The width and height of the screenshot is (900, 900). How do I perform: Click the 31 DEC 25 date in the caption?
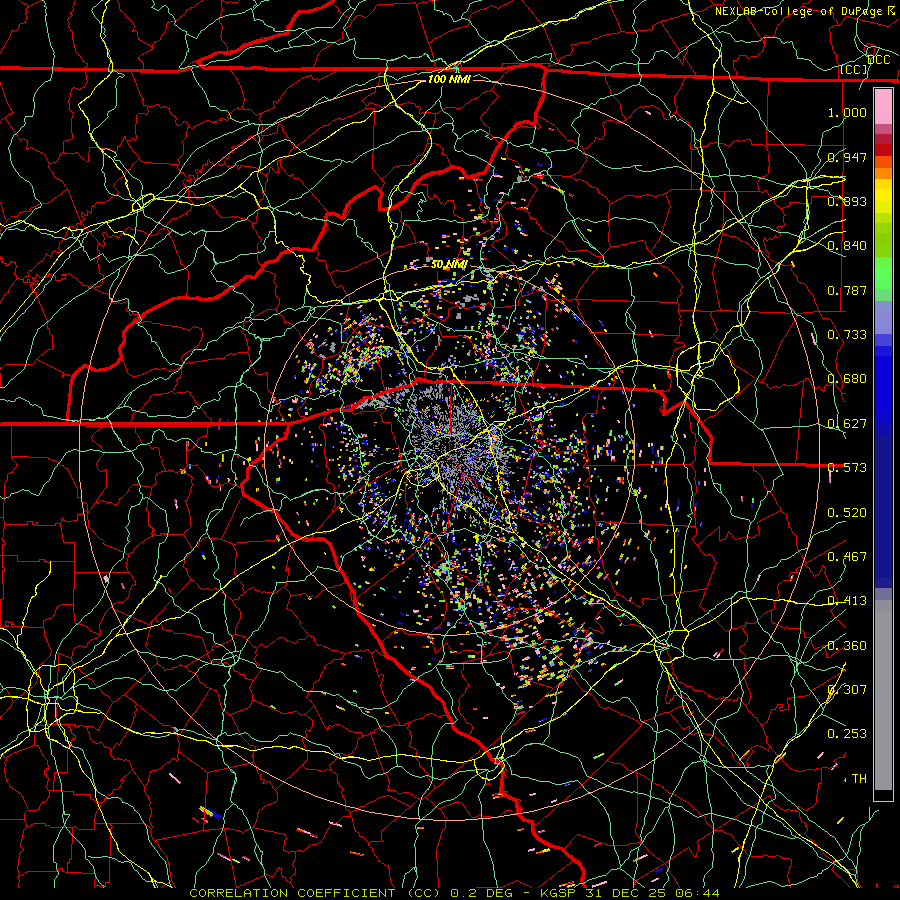pyautogui.click(x=629, y=893)
